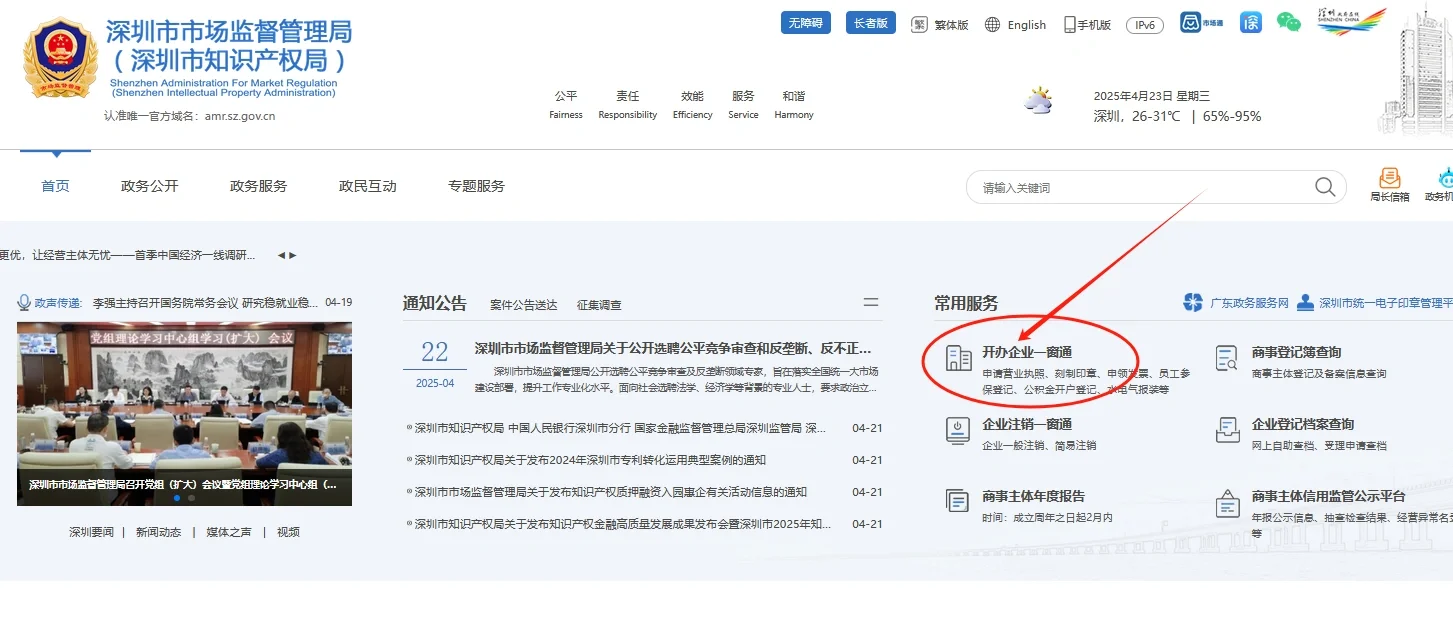The width and height of the screenshot is (1453, 623).
Task: Enable accessibility with 无障碍 toggle
Action: tap(805, 21)
